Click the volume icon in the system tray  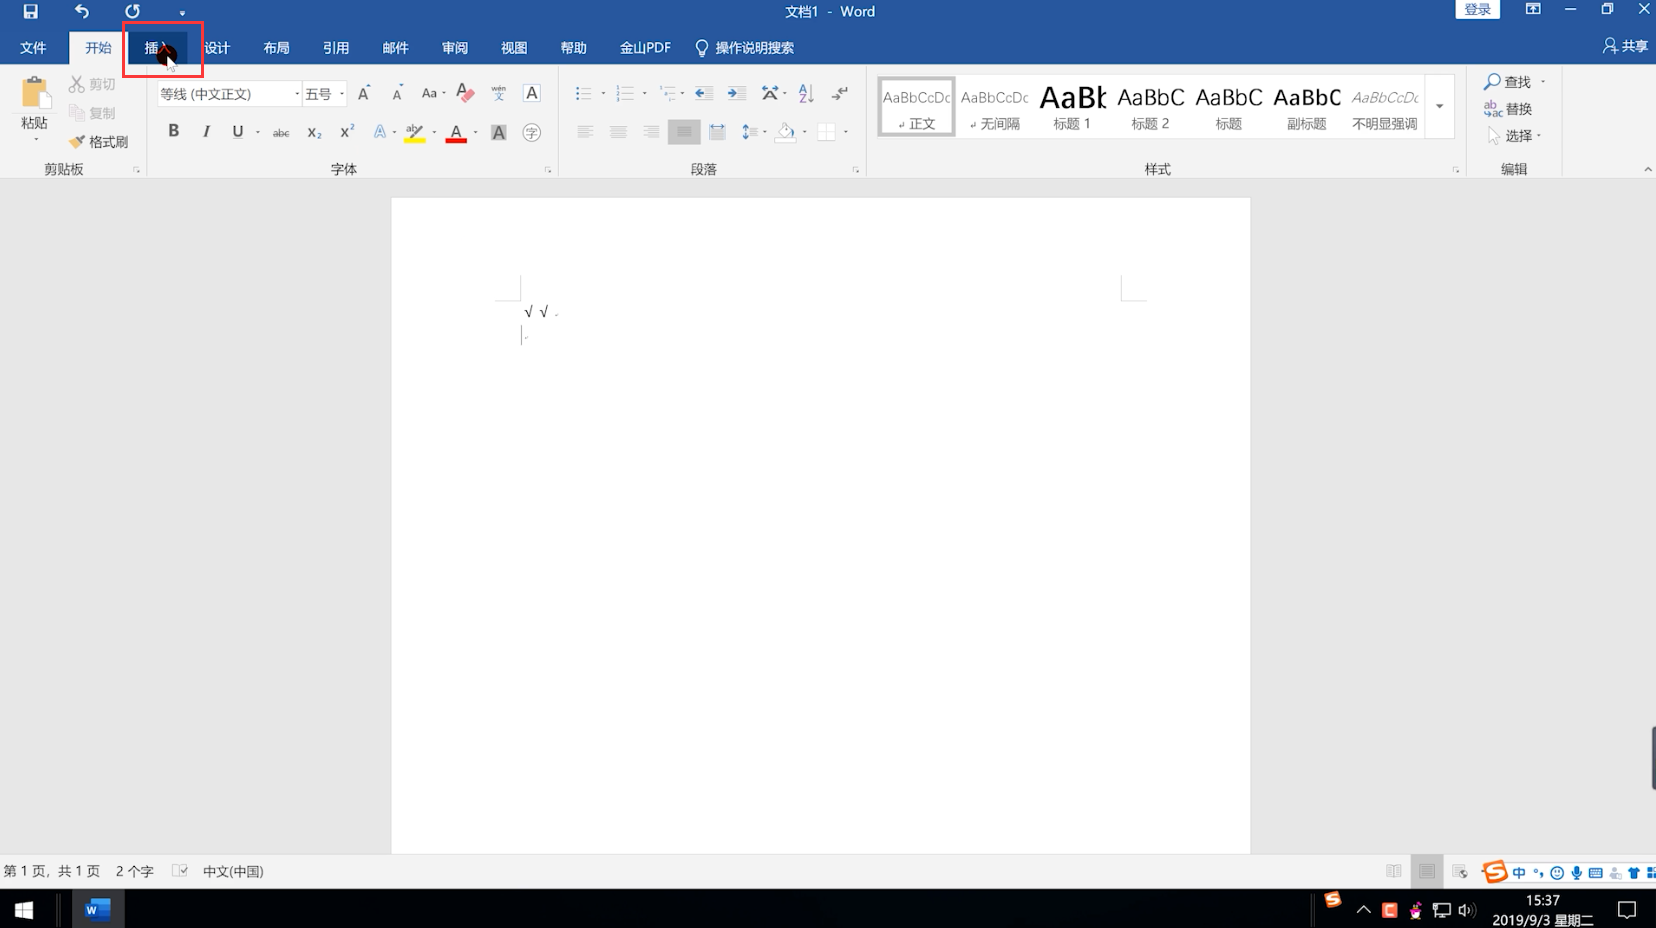1466,910
